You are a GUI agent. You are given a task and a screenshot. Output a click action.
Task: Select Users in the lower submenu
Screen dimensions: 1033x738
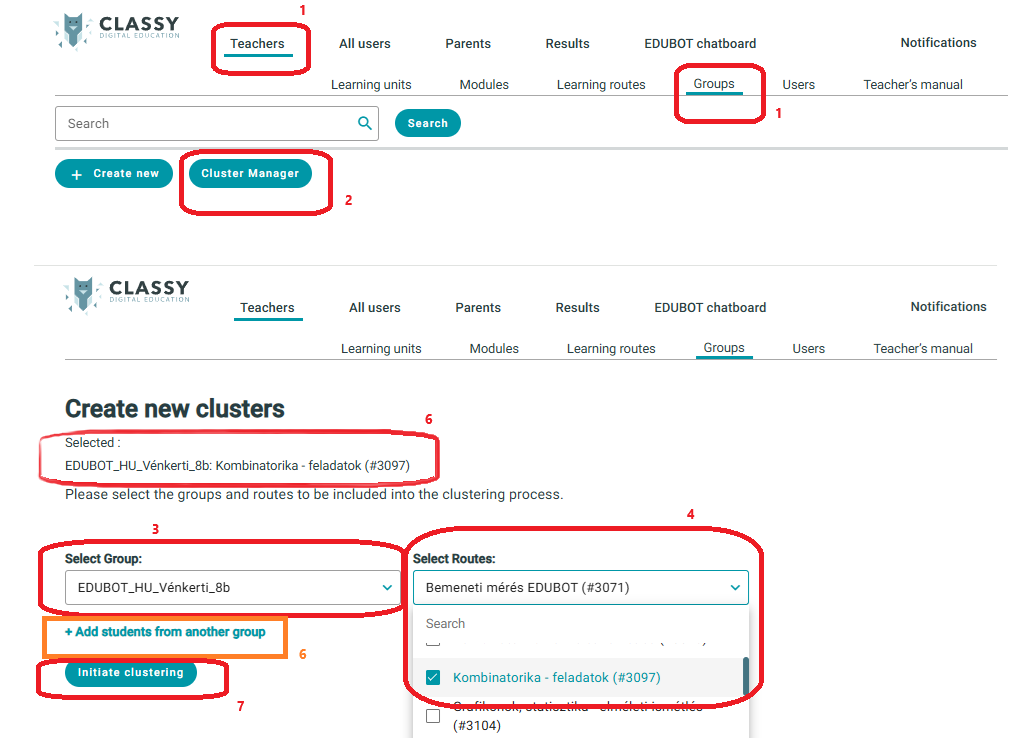click(808, 349)
